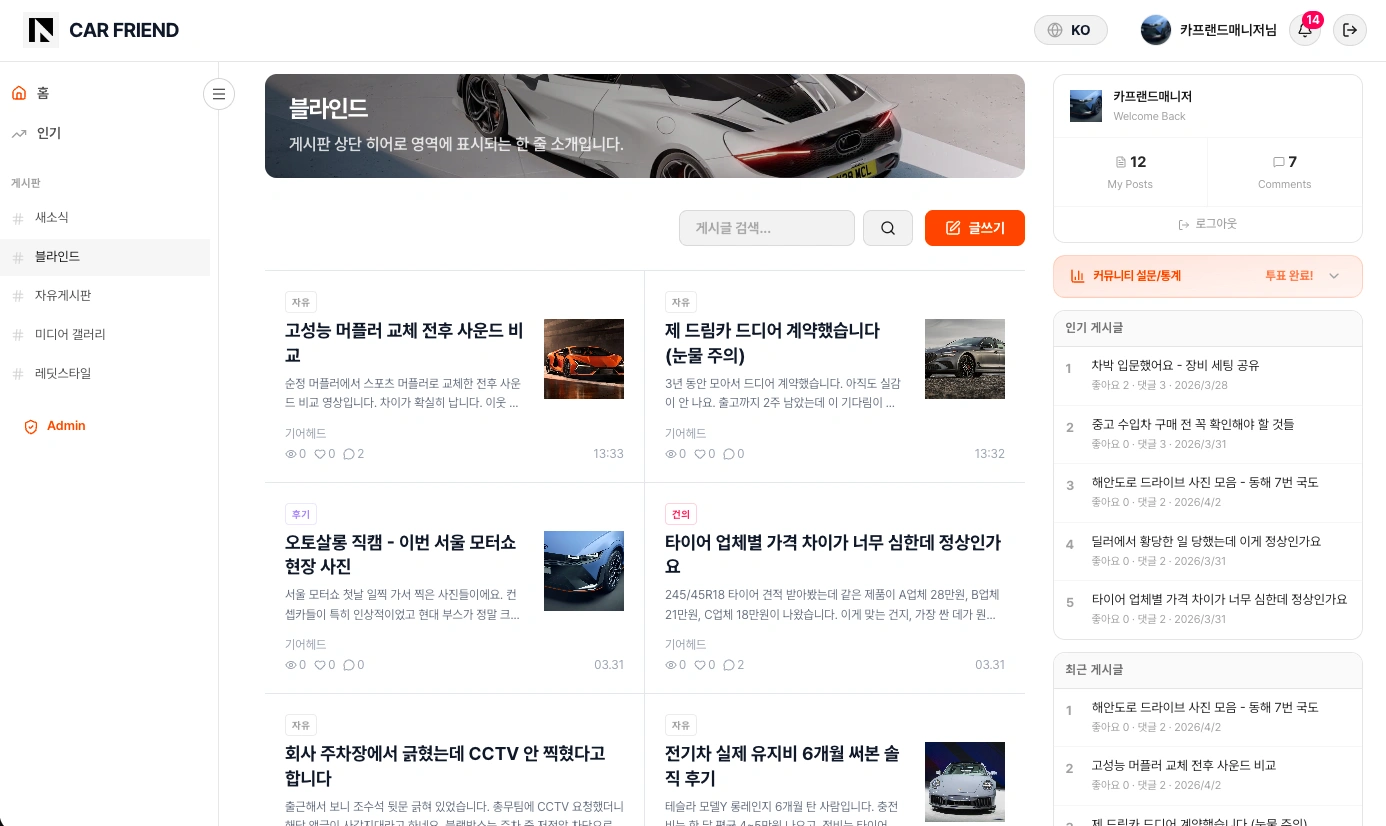Open recent post 해안도로 드라이브 사진 모음
Viewport: 1386px width, 826px height.
[x=1205, y=707]
